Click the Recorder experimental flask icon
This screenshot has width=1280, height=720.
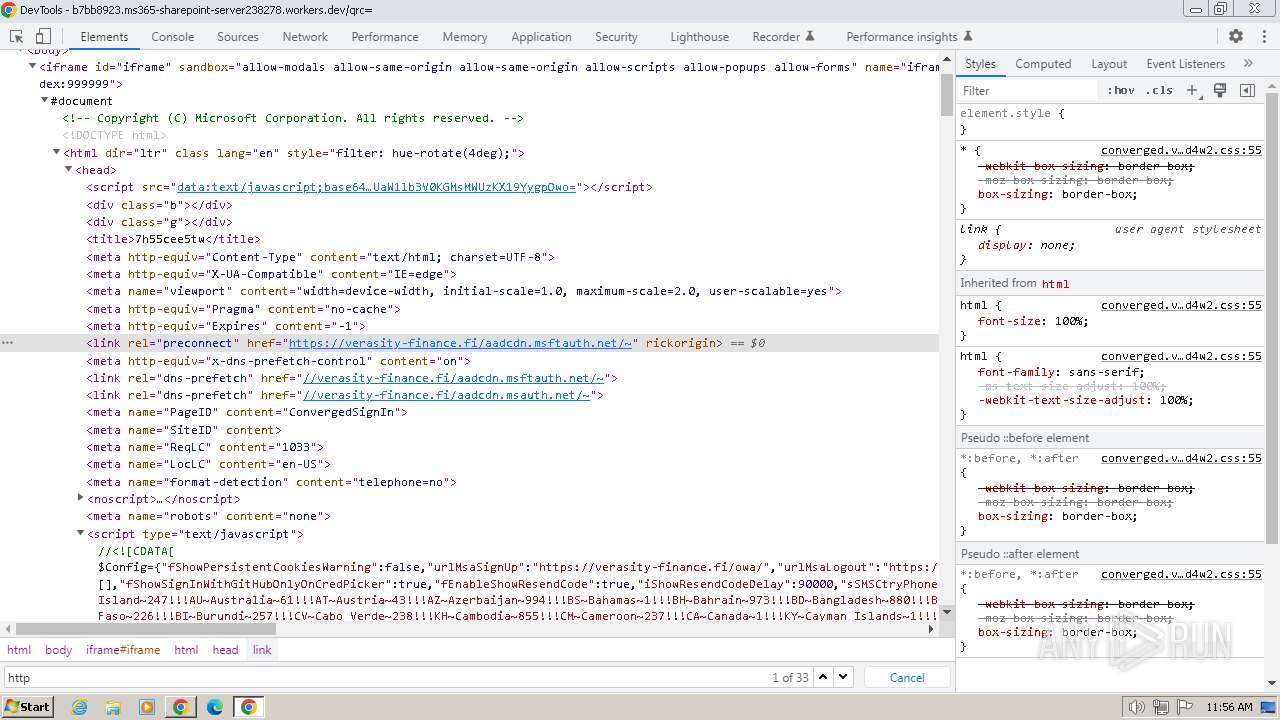[x=810, y=36]
